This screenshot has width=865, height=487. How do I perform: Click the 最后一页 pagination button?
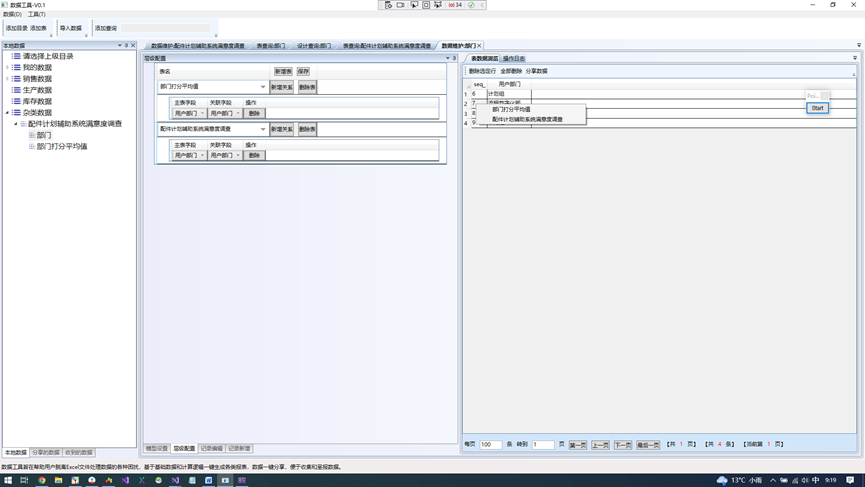(648, 445)
